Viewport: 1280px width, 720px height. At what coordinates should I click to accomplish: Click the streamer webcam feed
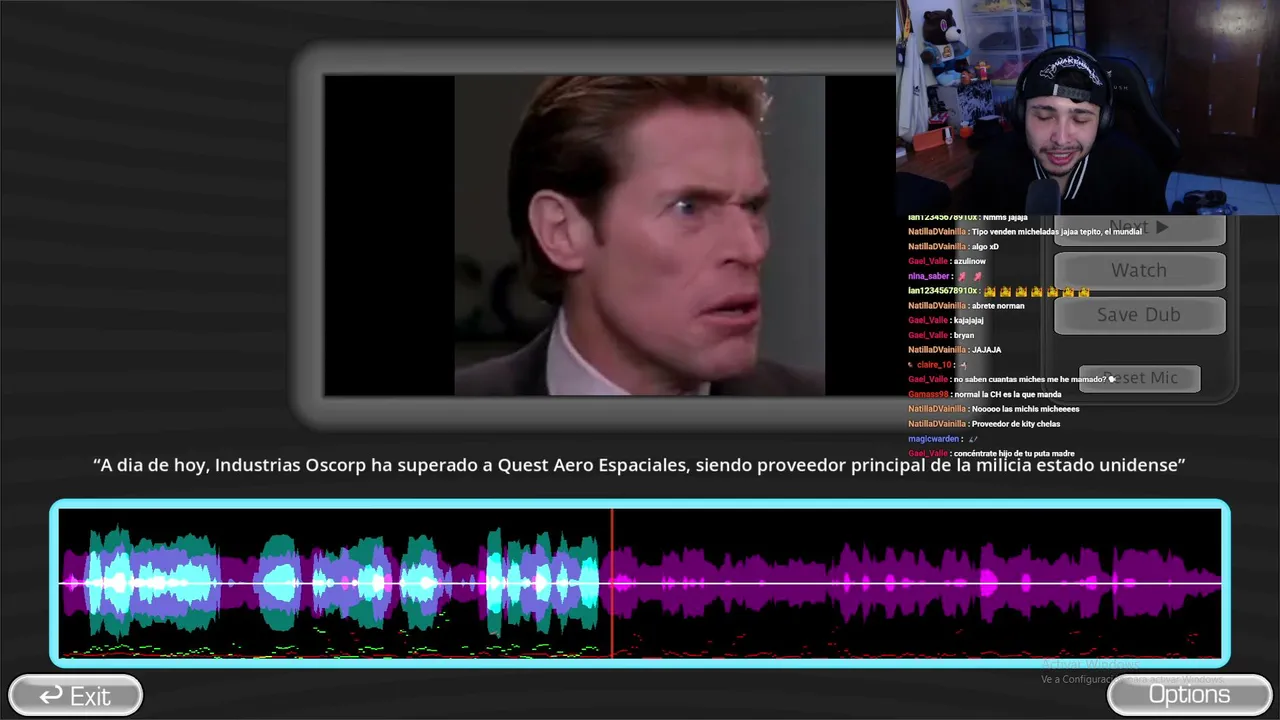pos(1088,107)
